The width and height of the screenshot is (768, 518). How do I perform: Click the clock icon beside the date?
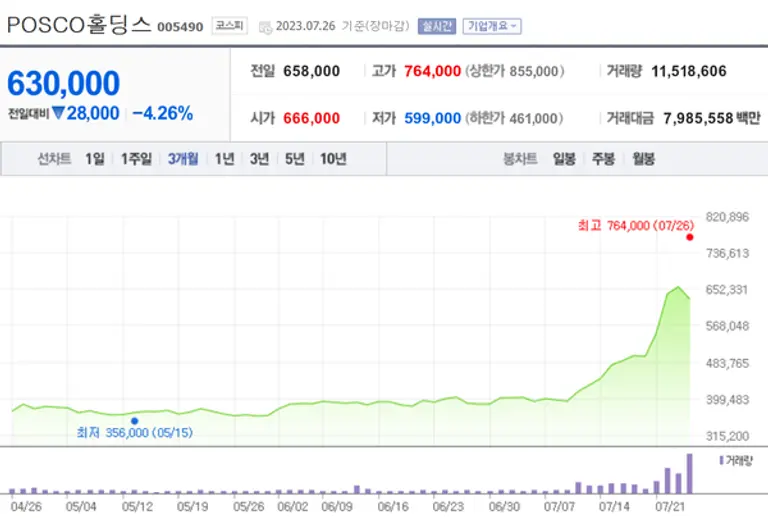click(265, 27)
